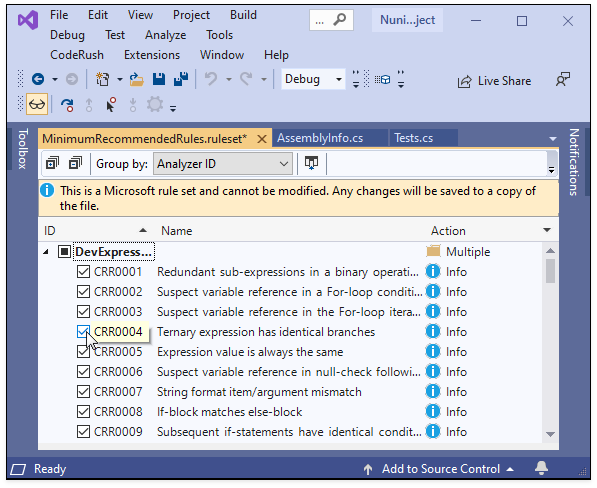Click the Save floppy disk icon
Screen dimensions: 597x488
pos(159,79)
